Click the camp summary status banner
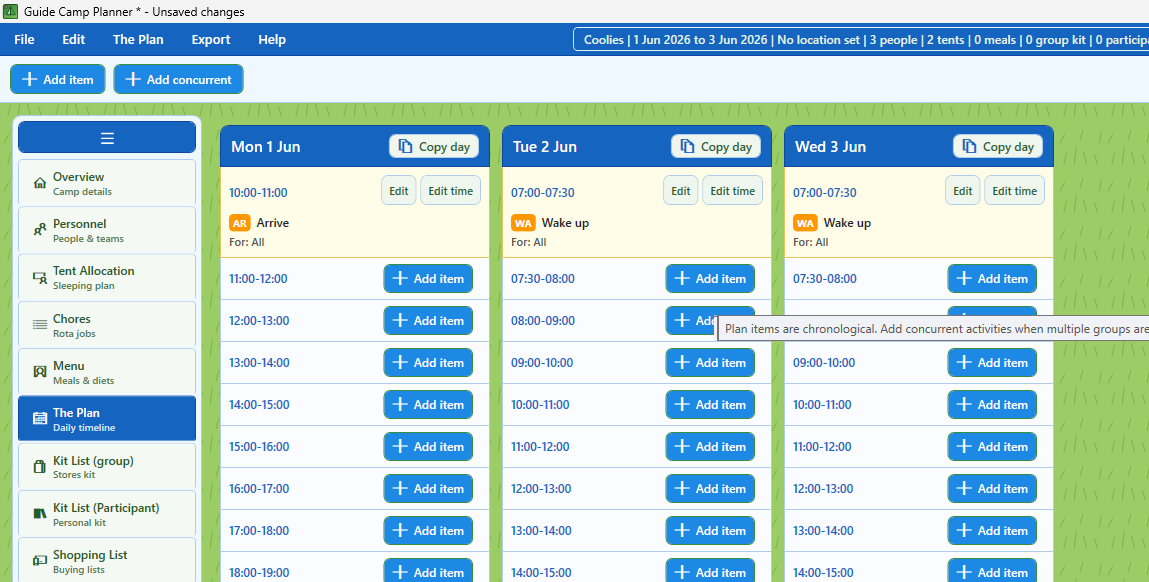This screenshot has width=1149, height=582. click(x=861, y=40)
